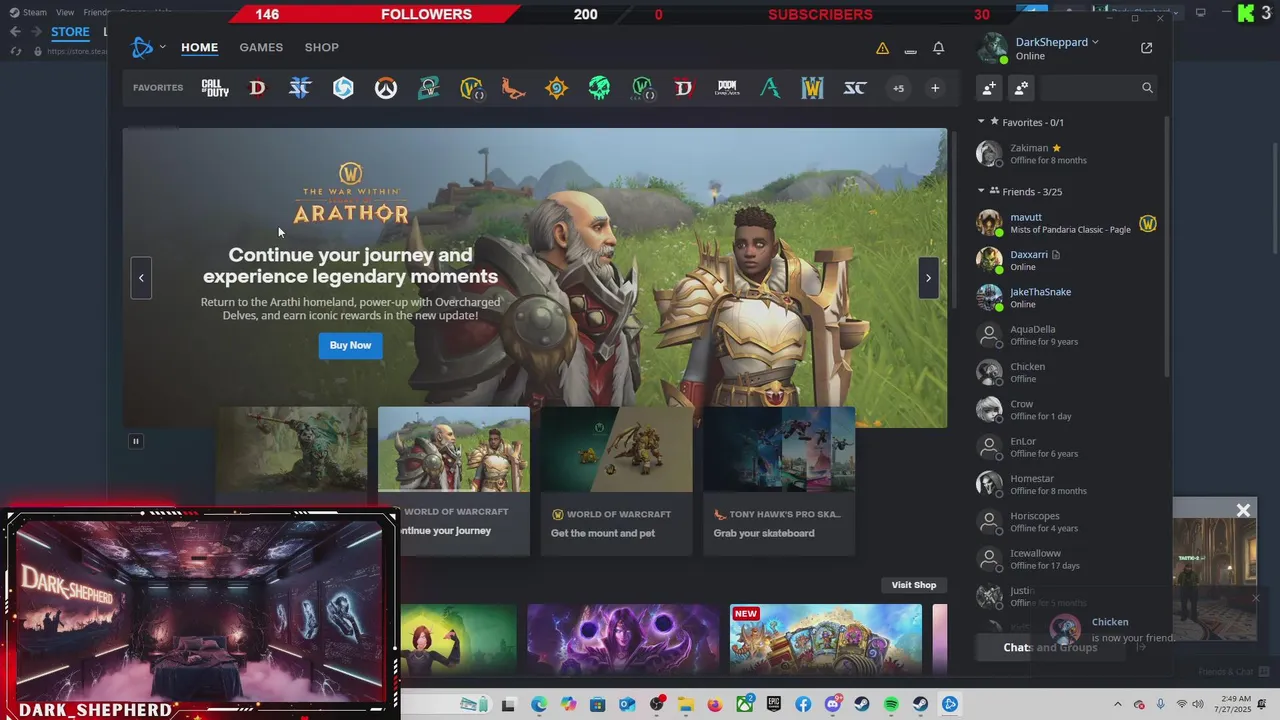Open the Diablo icon beside Call of Duty
This screenshot has width=1280, height=720.
[x=257, y=88]
